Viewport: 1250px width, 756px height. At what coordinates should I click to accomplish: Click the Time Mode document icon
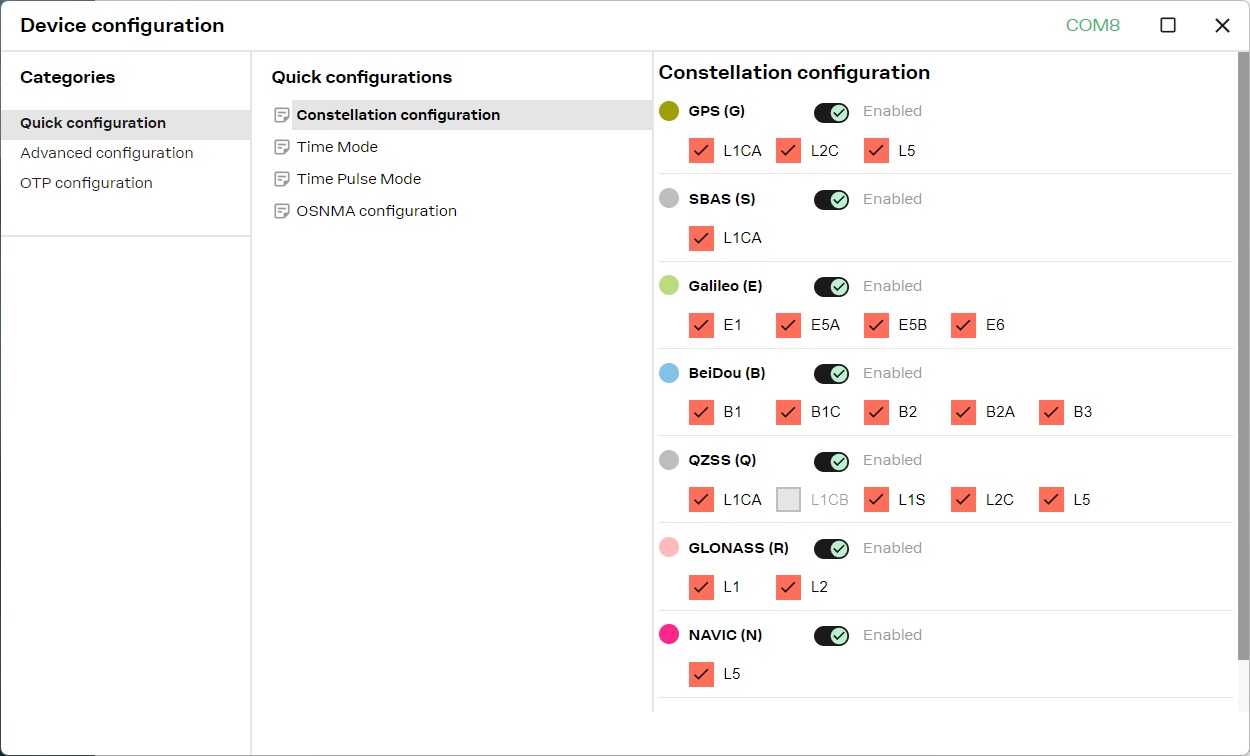(x=282, y=147)
